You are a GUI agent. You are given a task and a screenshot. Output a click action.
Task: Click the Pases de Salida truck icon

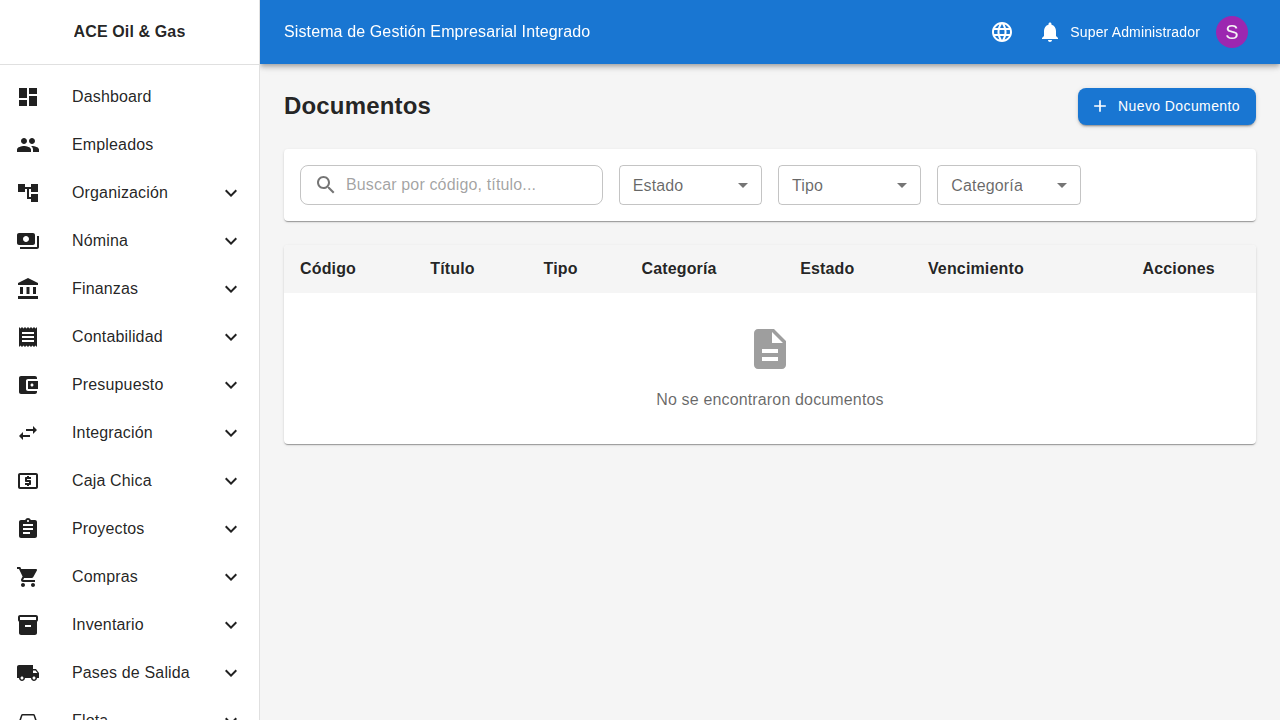click(28, 673)
